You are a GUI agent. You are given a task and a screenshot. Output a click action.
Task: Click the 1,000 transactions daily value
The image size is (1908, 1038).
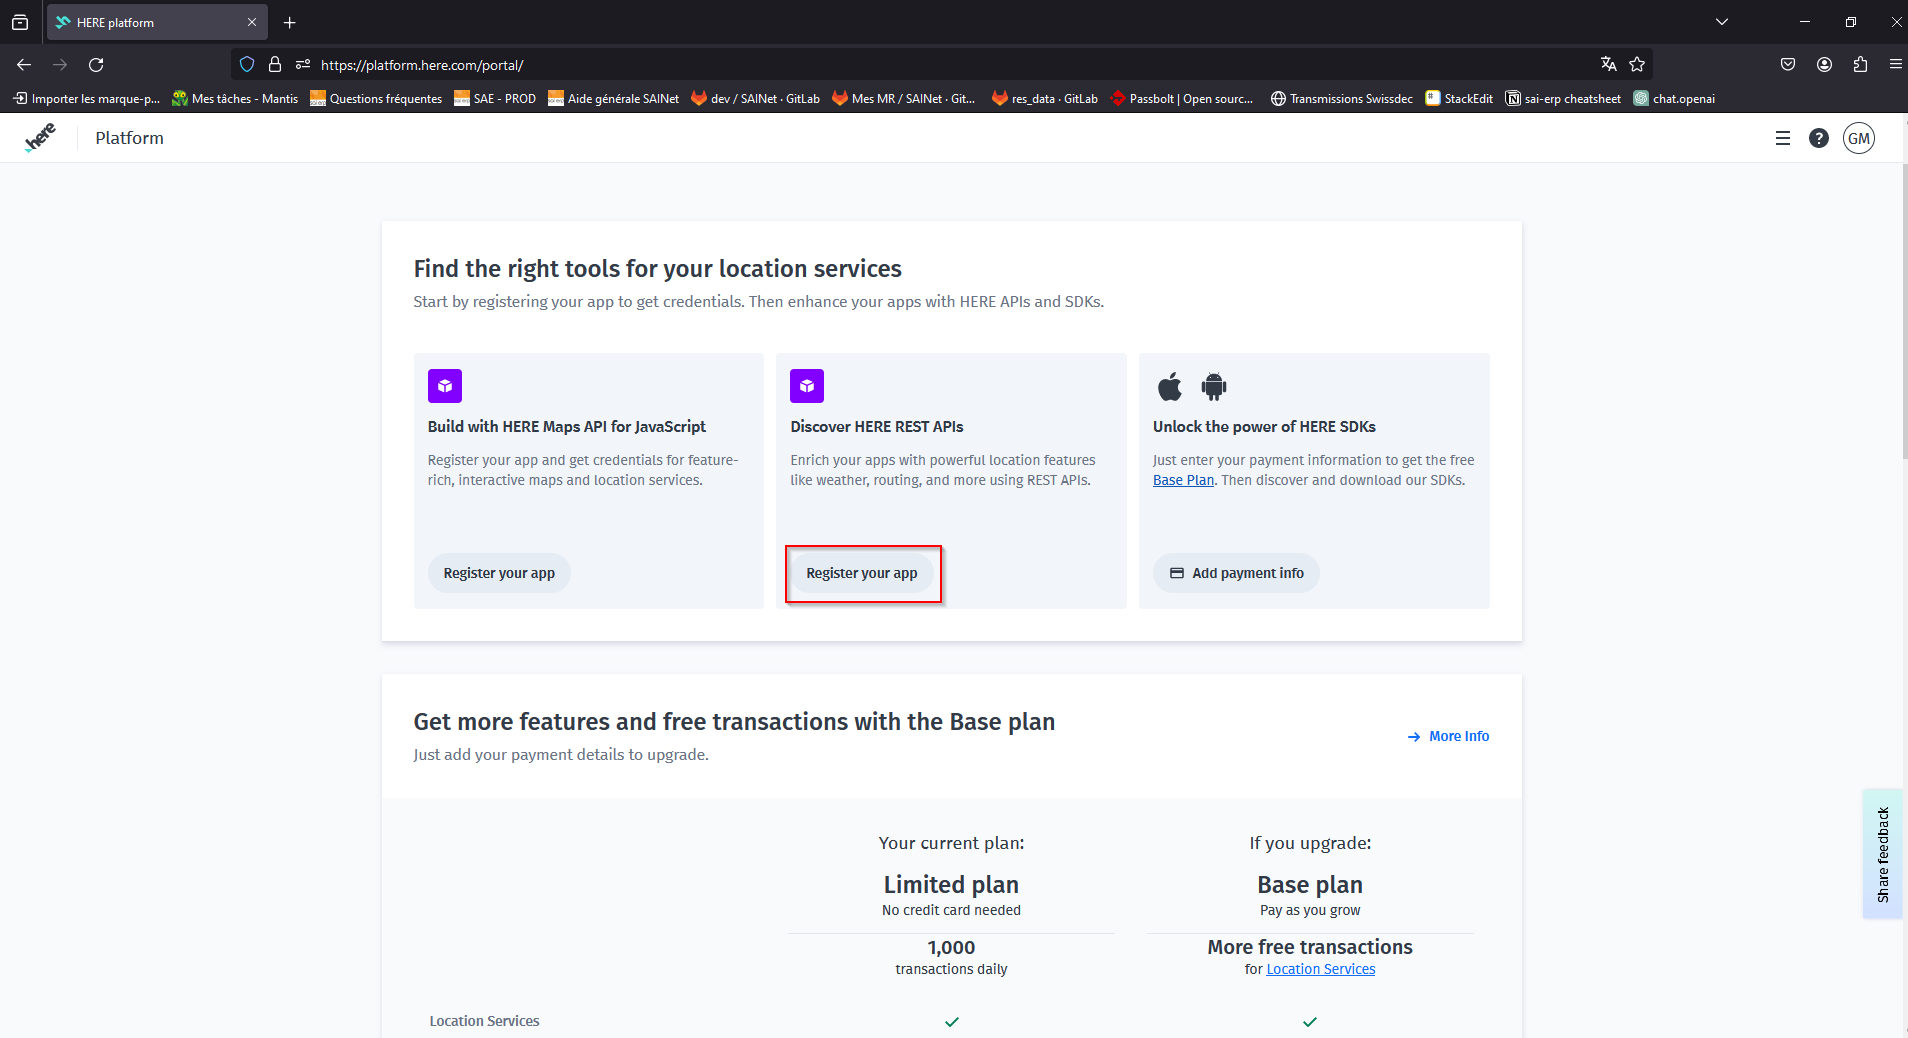tap(951, 957)
